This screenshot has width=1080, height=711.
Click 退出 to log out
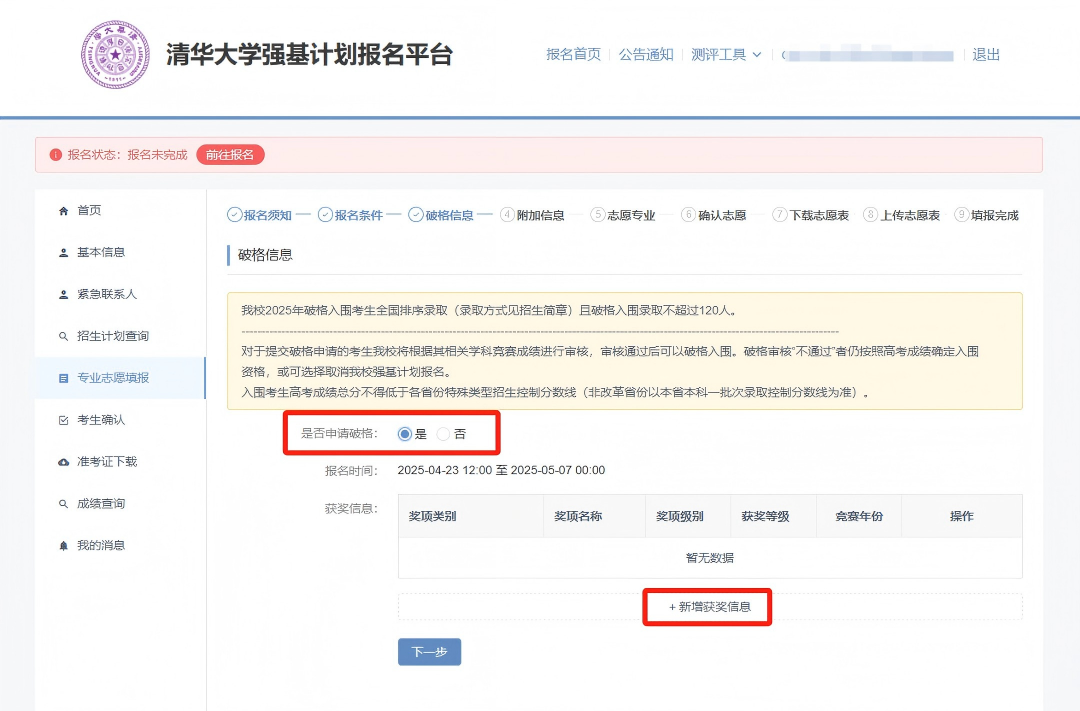point(986,55)
